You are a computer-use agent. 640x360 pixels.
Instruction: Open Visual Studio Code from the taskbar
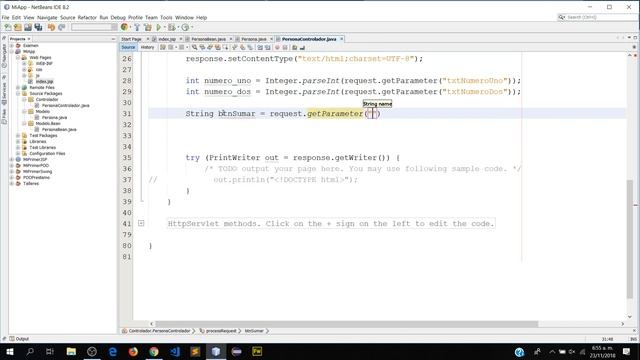coord(175,351)
